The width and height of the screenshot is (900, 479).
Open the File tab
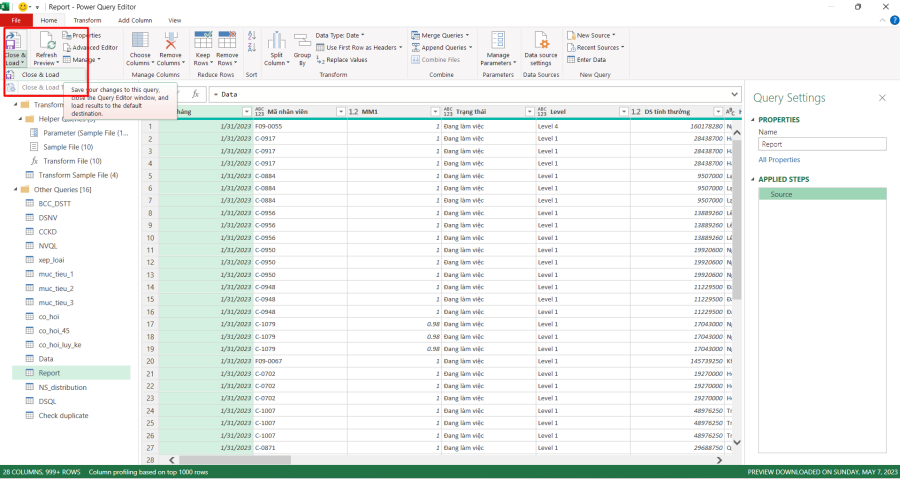pyautogui.click(x=16, y=20)
